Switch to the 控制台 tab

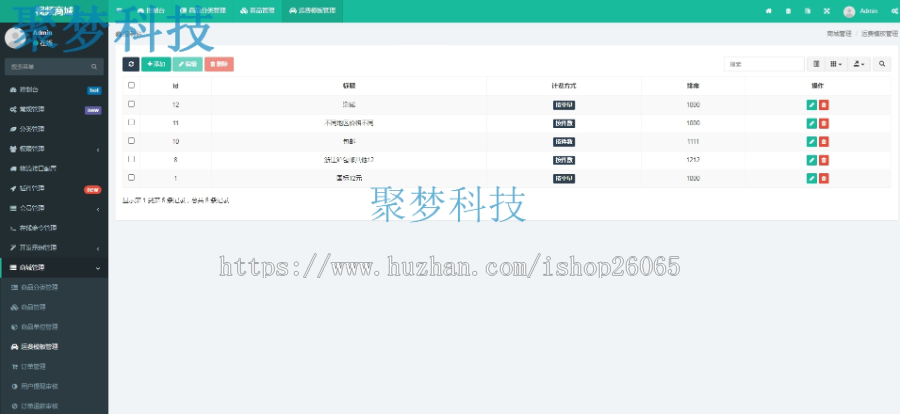[x=150, y=11]
